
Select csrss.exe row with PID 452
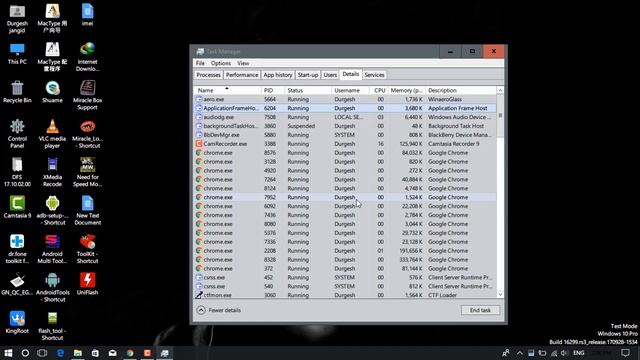[345, 278]
